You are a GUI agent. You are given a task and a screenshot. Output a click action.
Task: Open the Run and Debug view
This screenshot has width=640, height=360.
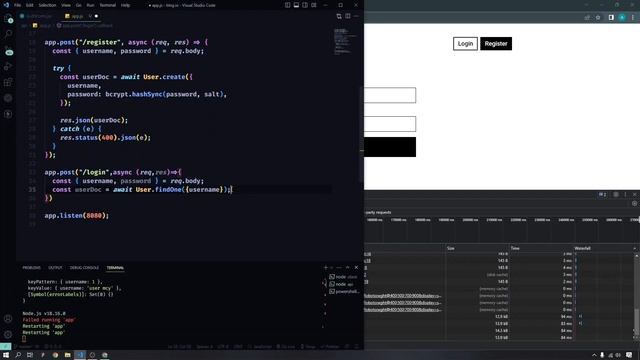[8, 66]
